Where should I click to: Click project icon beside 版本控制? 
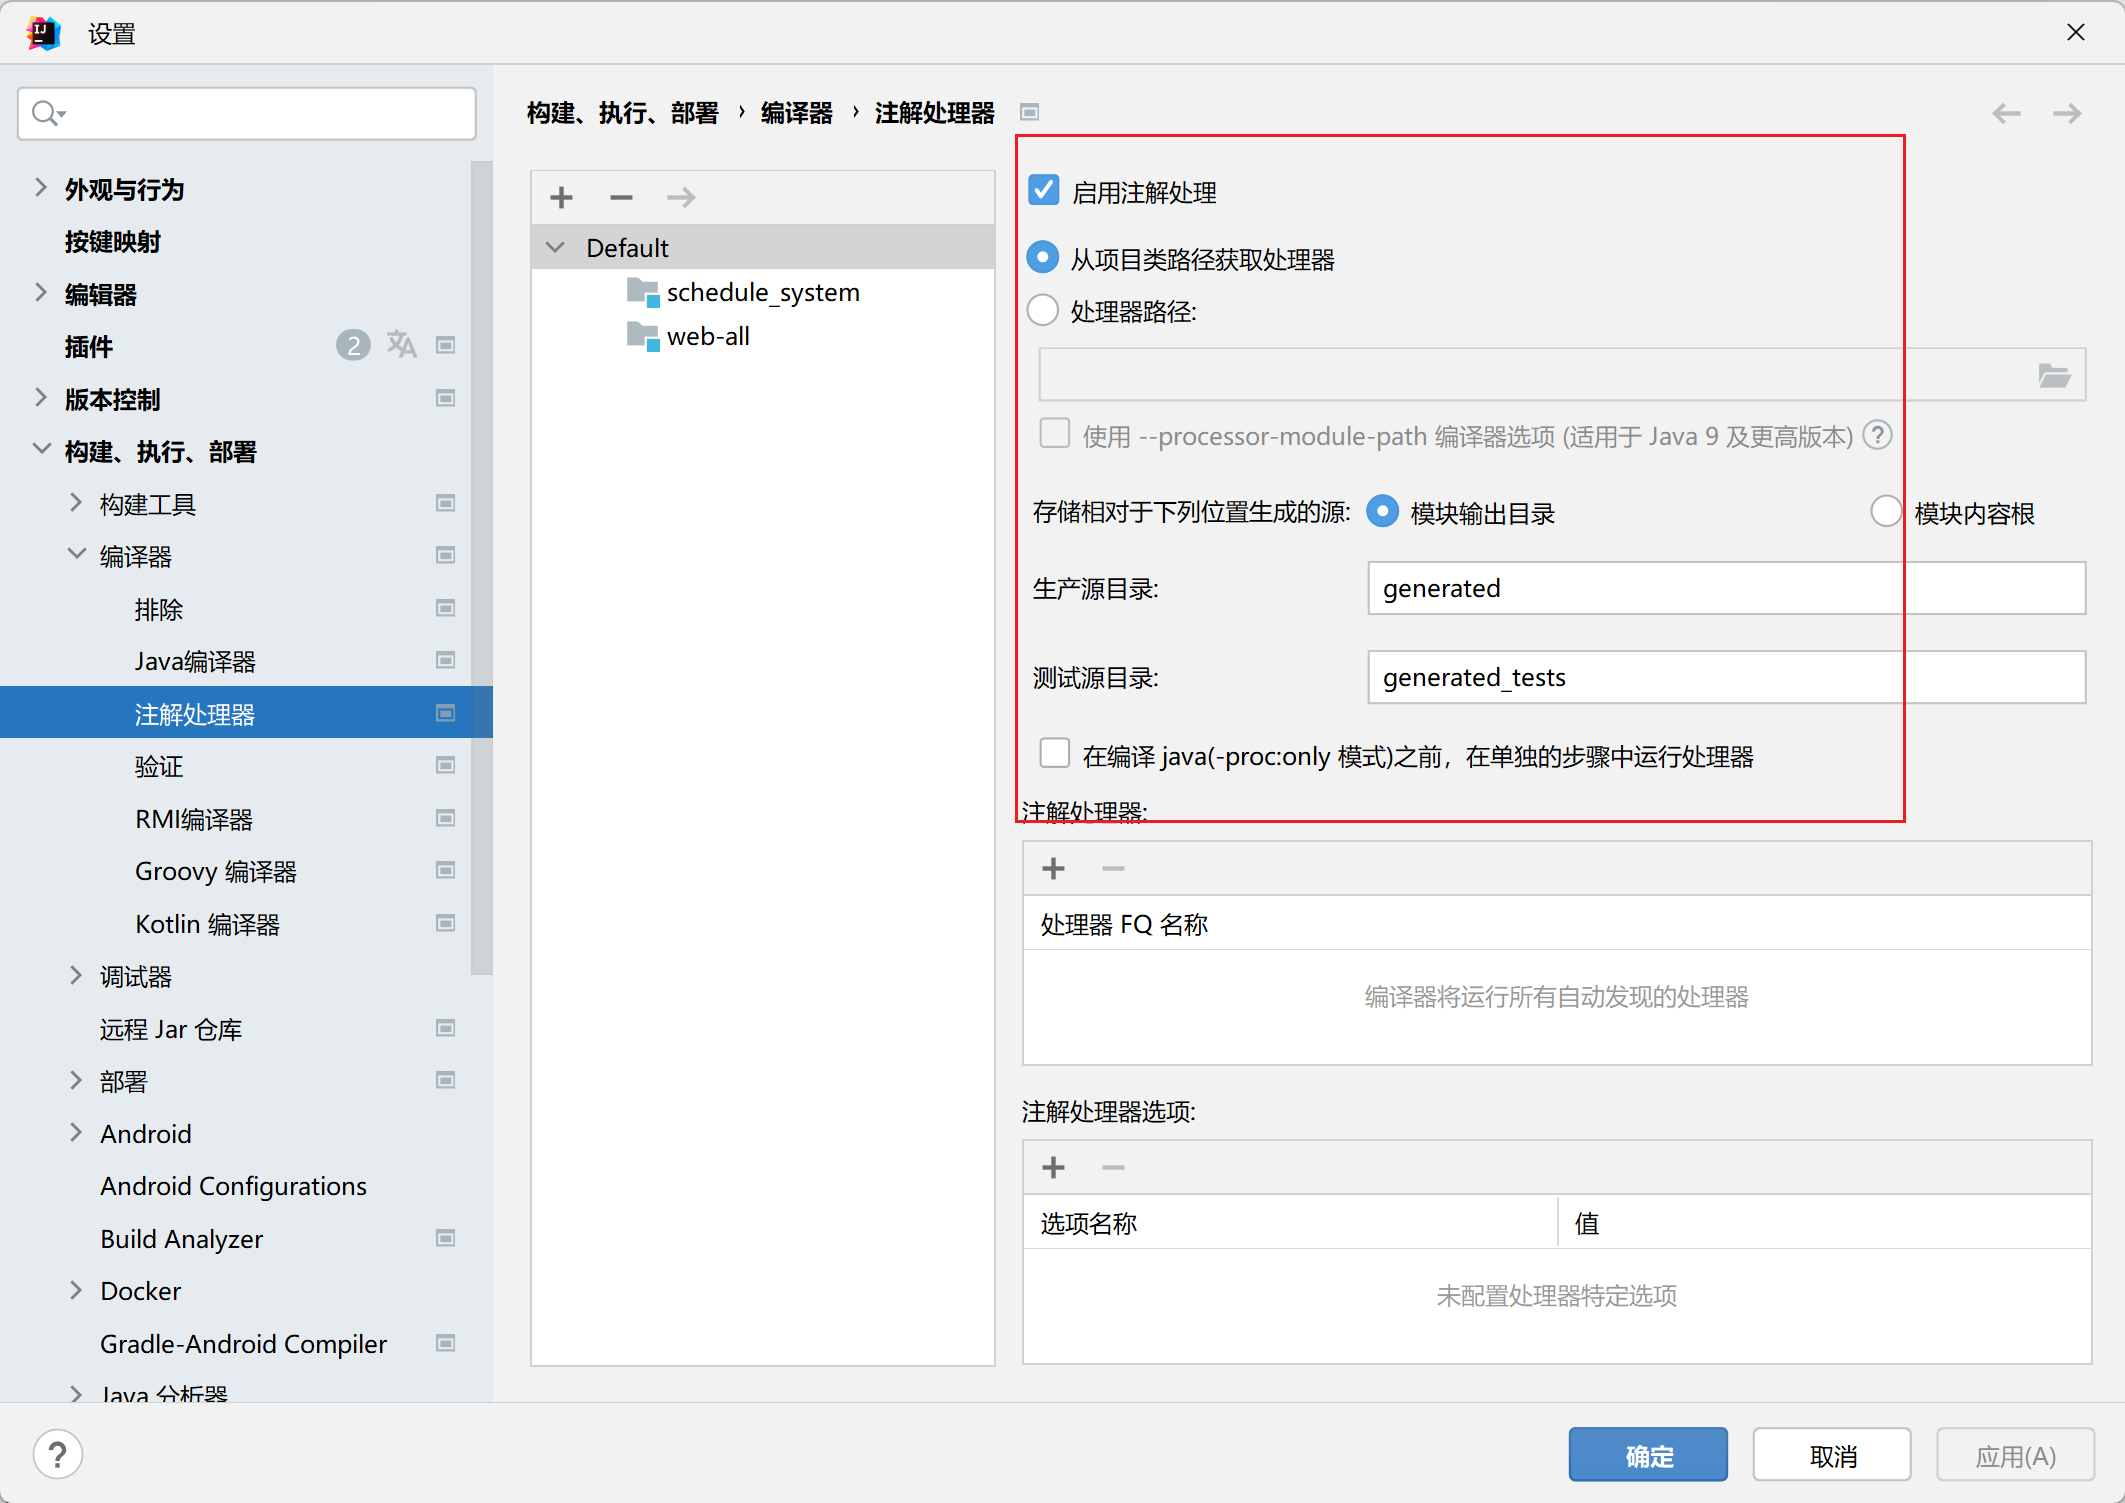446,398
